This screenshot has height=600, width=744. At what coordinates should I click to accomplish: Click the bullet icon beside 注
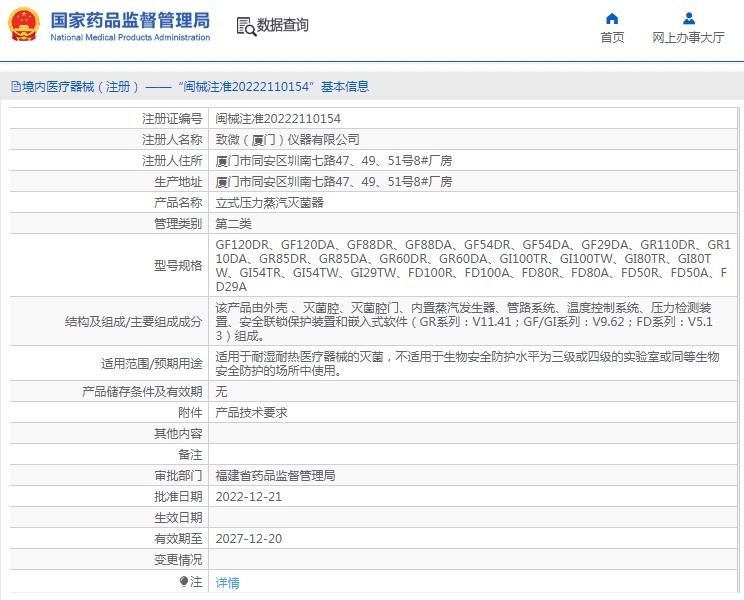point(184,582)
